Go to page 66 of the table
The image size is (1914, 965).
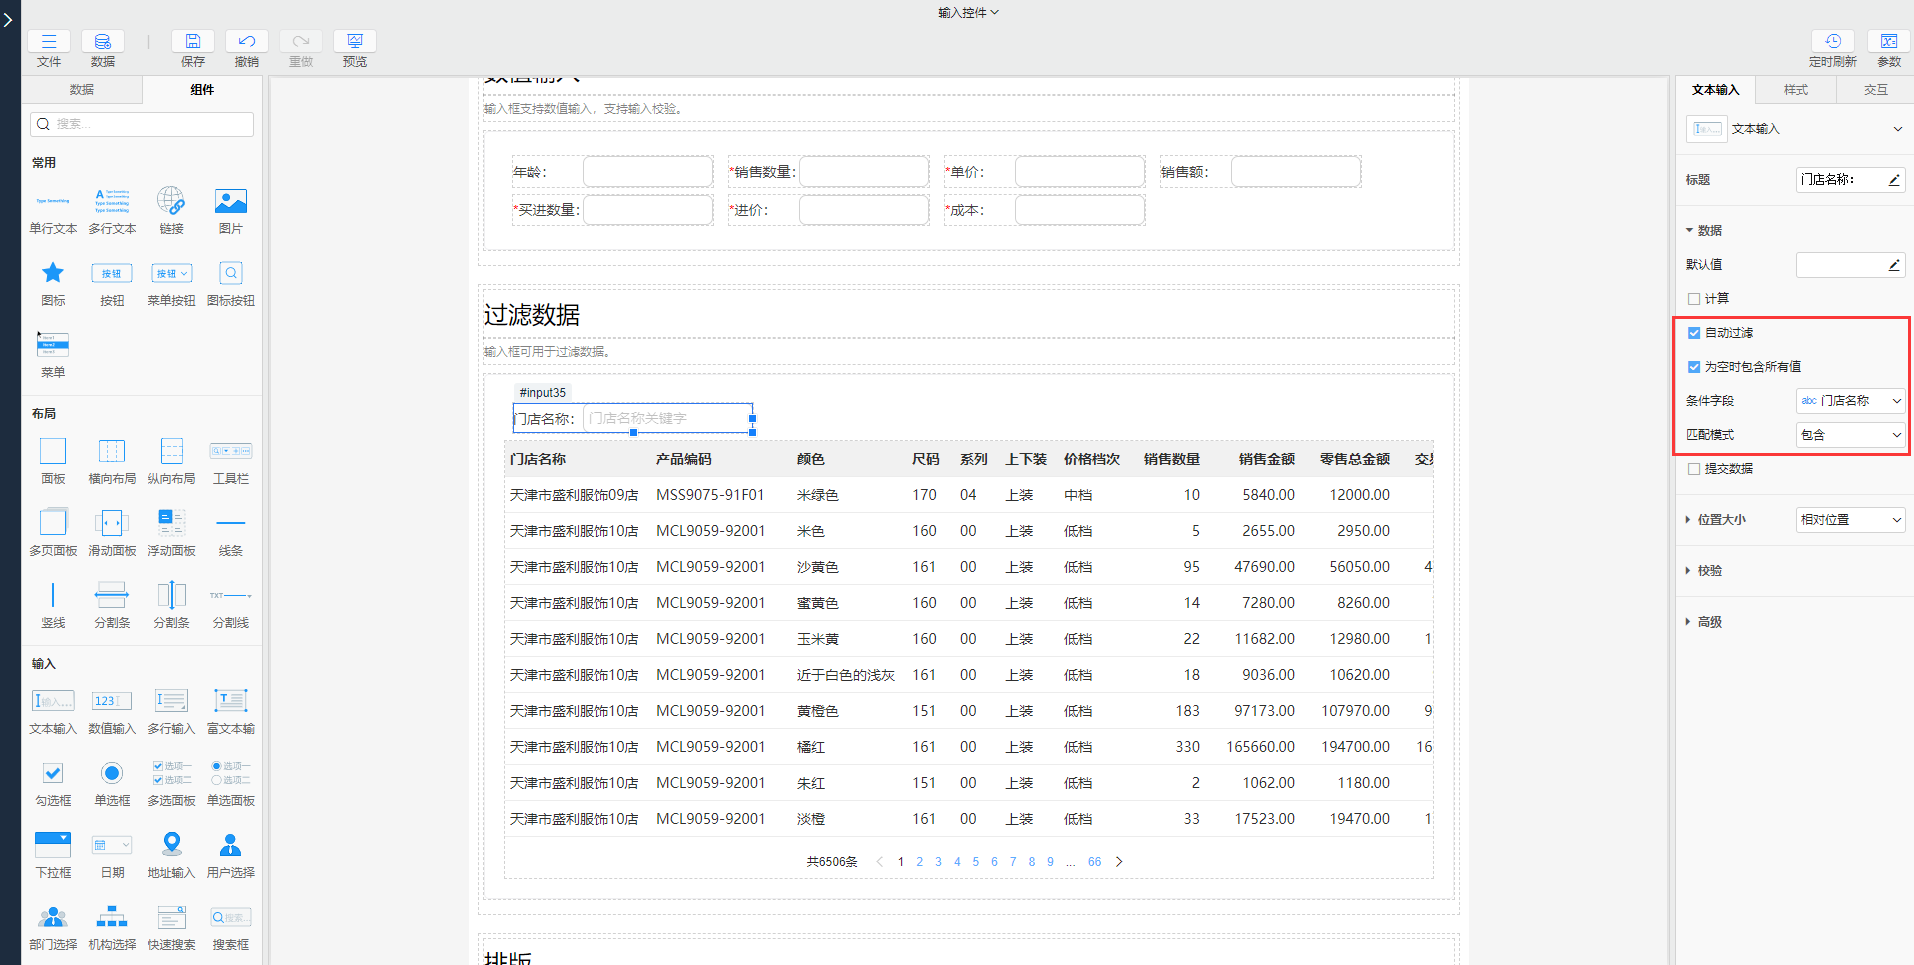[1095, 862]
